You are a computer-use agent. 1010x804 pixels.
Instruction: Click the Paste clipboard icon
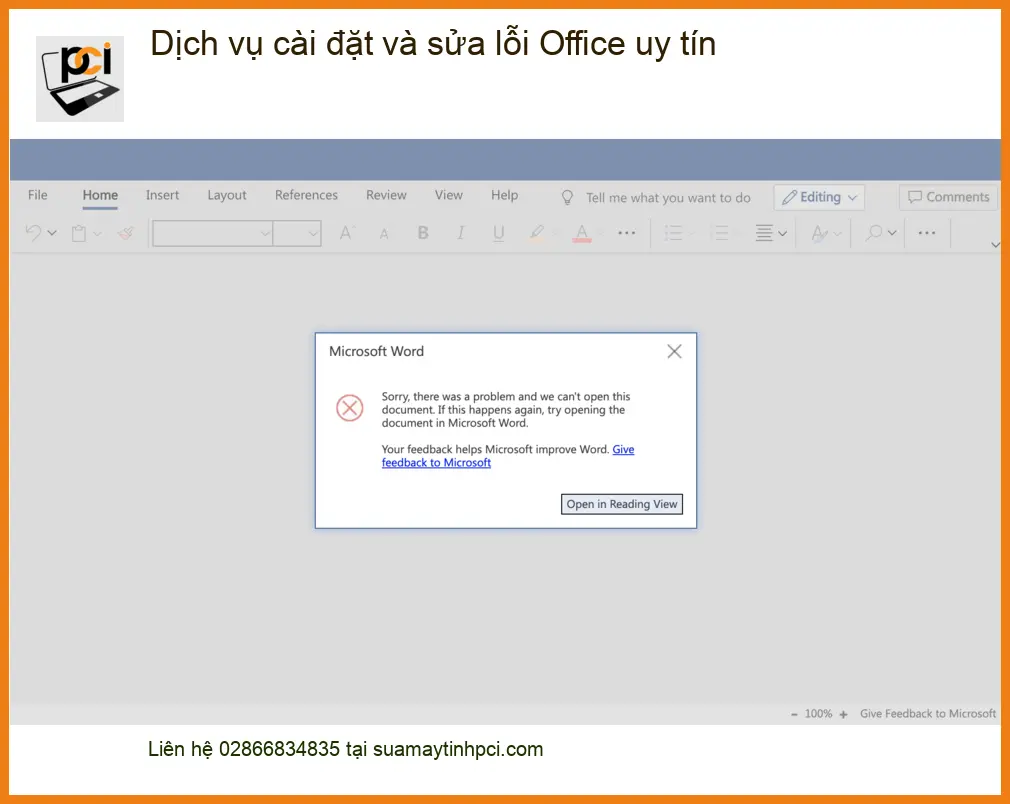[79, 233]
